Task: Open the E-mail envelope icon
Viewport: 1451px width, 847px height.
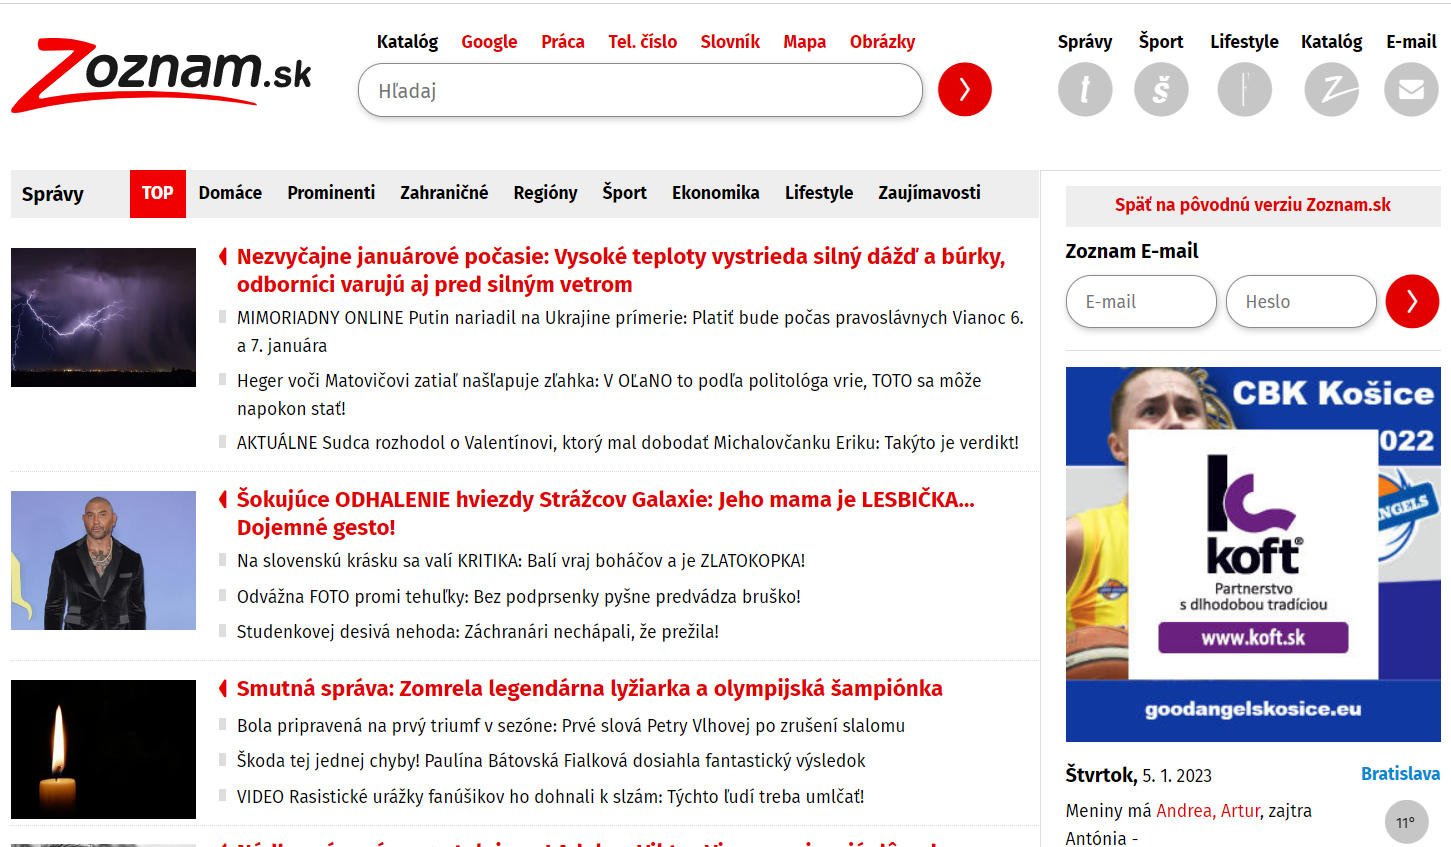Action: [x=1410, y=90]
